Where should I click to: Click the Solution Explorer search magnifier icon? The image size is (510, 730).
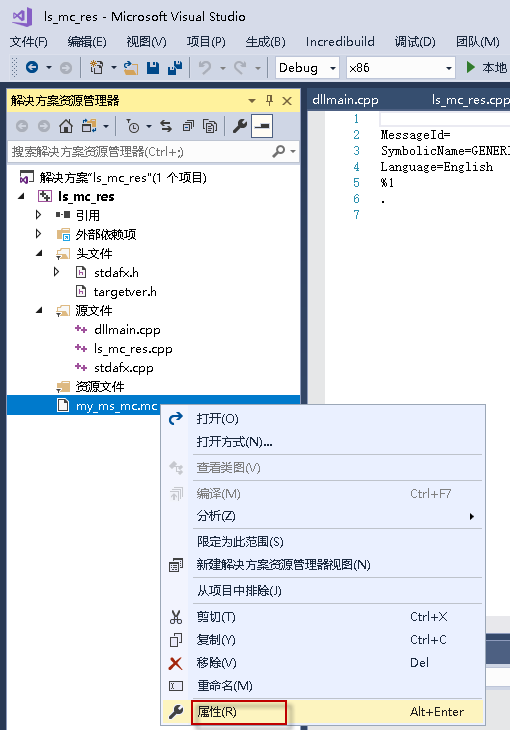tap(279, 151)
